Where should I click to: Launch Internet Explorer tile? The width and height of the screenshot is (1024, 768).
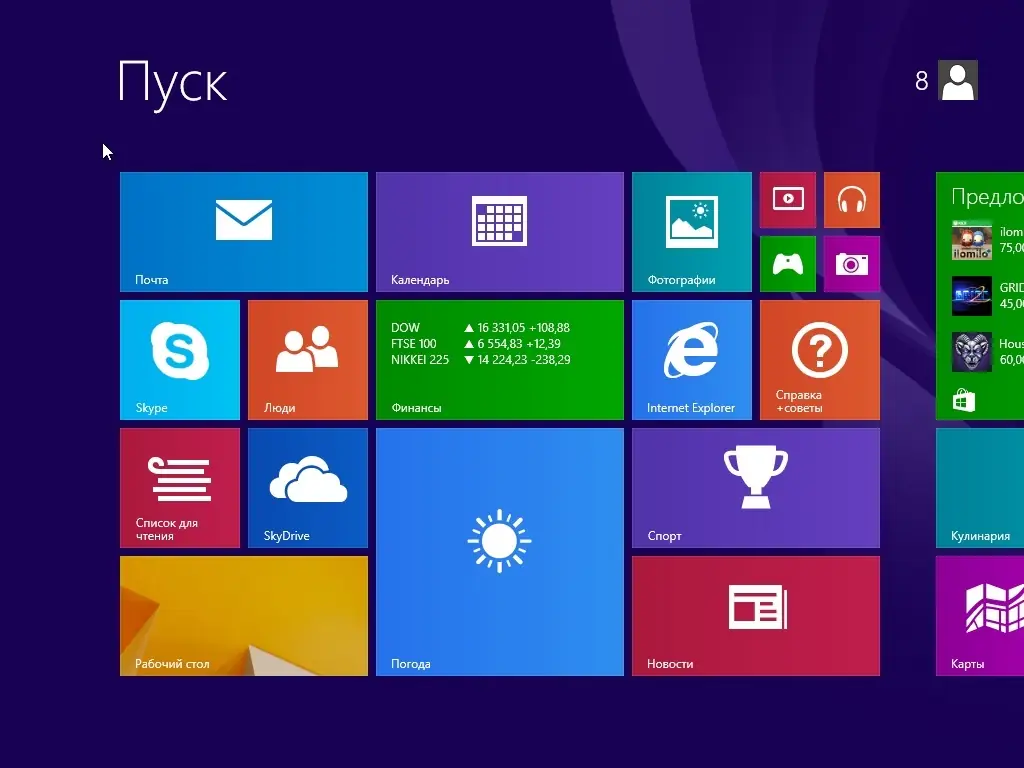[x=692, y=360]
